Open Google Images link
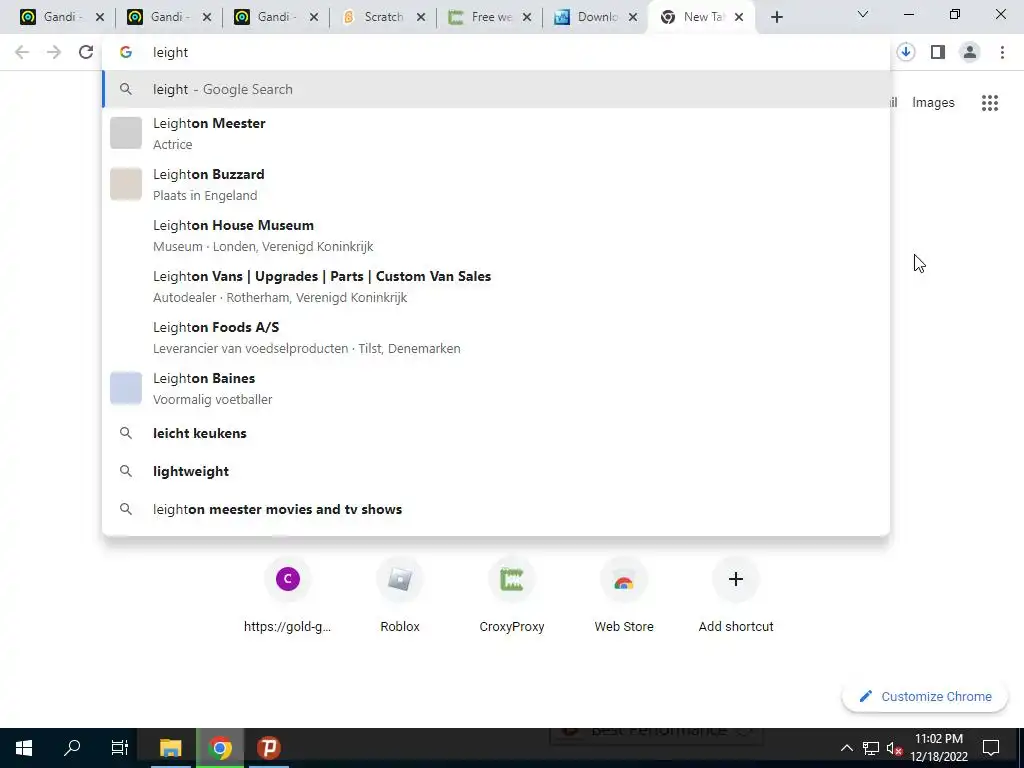 [x=933, y=103]
